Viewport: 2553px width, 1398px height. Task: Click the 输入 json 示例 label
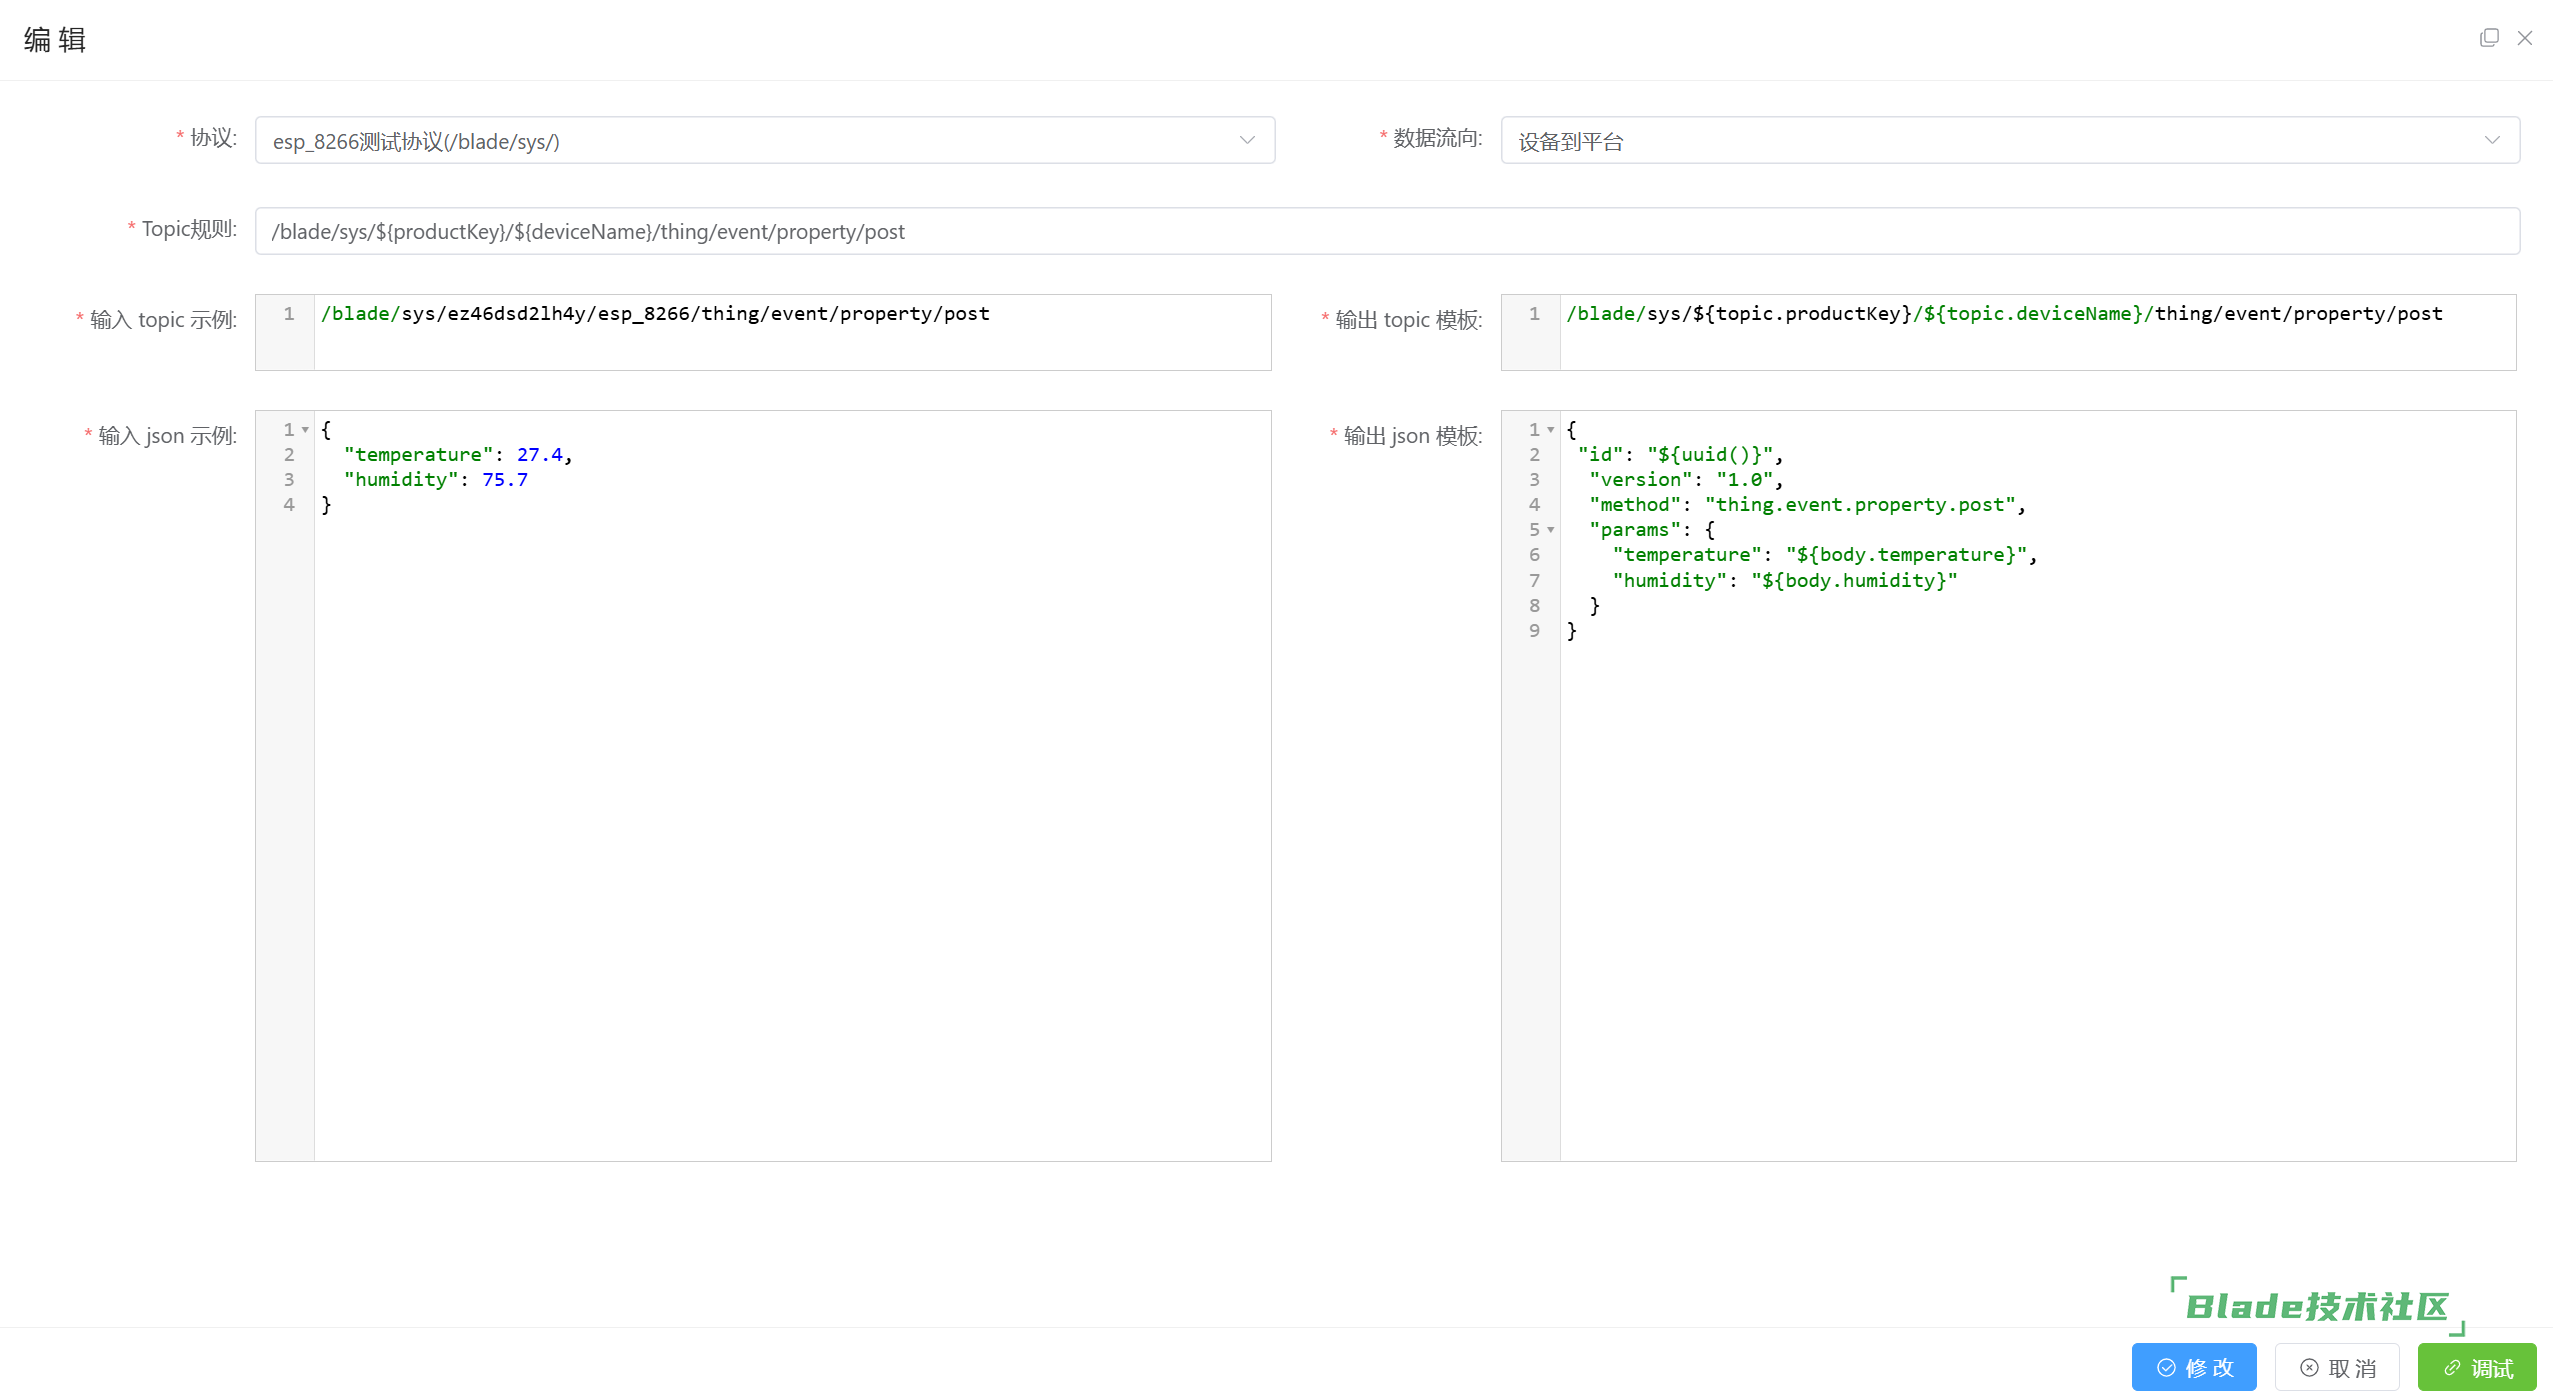(168, 436)
